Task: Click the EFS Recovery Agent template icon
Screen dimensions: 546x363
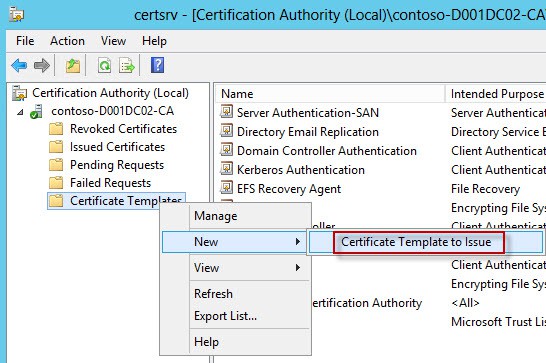Action: coord(226,188)
